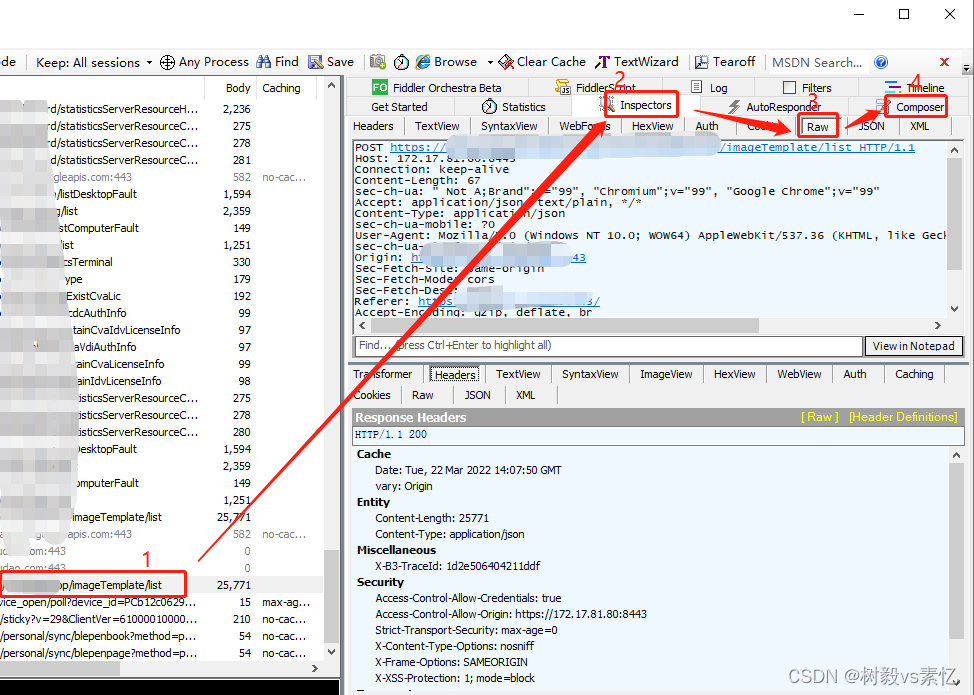The width and height of the screenshot is (974, 695).
Task: Select request Raw inspector tab
Action: [817, 126]
